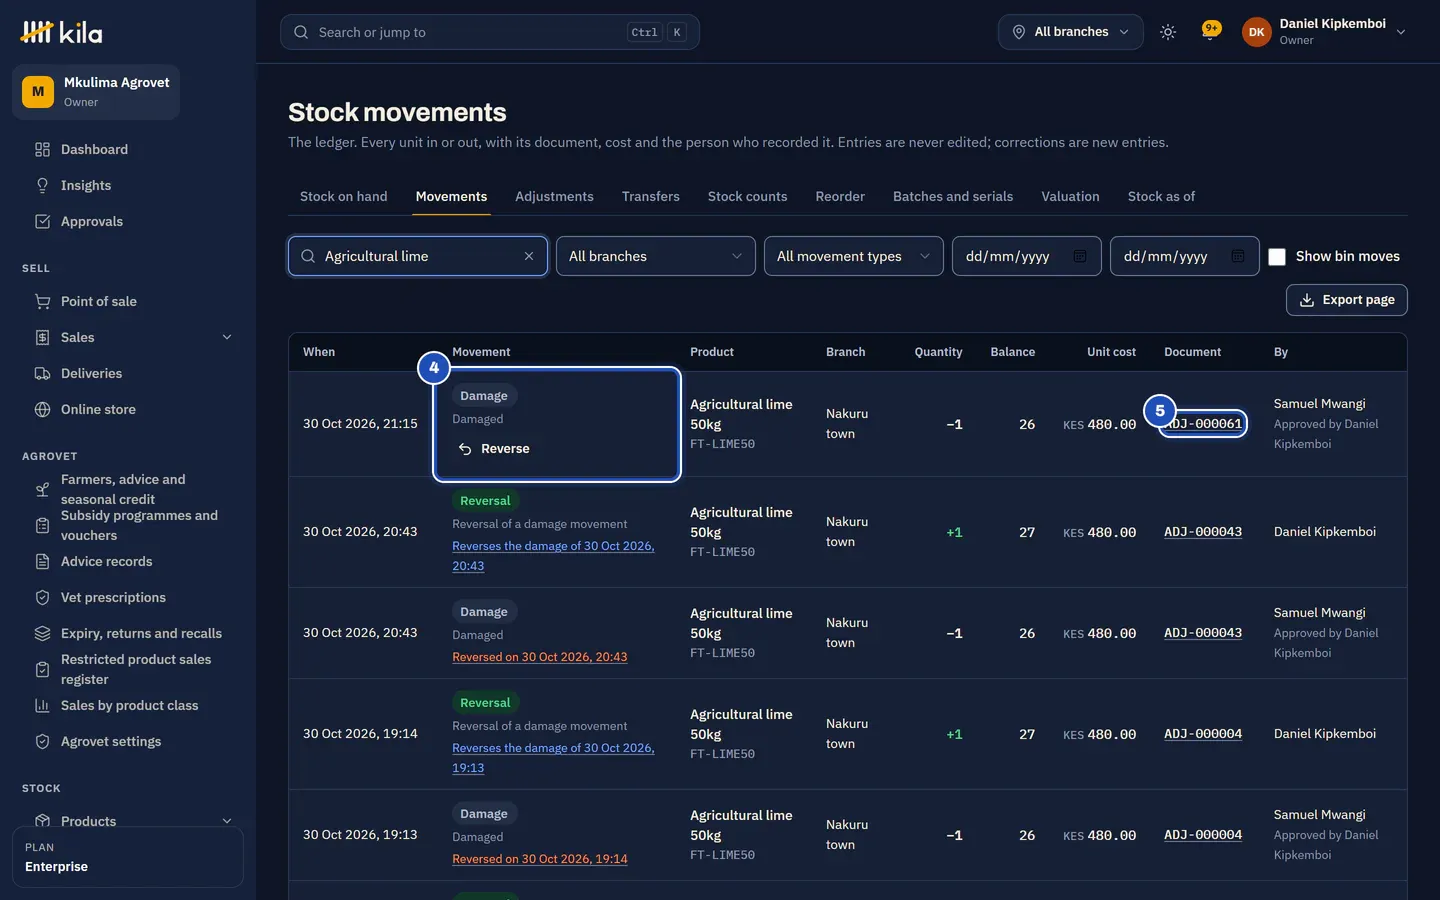
Task: Open the Restricted product sales register
Action: pos(128,669)
